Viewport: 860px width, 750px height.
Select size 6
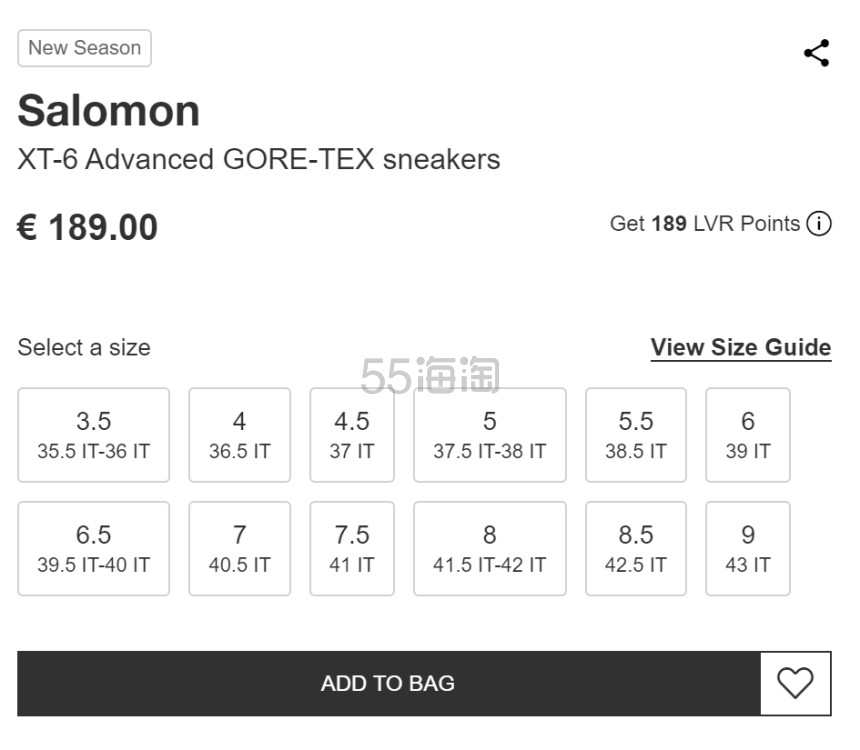coord(748,434)
